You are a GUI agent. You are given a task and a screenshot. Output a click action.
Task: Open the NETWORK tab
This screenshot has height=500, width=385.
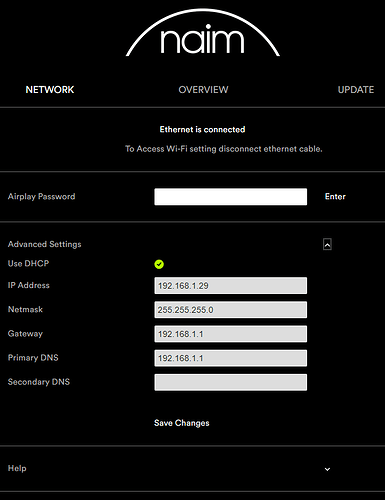[x=50, y=90]
